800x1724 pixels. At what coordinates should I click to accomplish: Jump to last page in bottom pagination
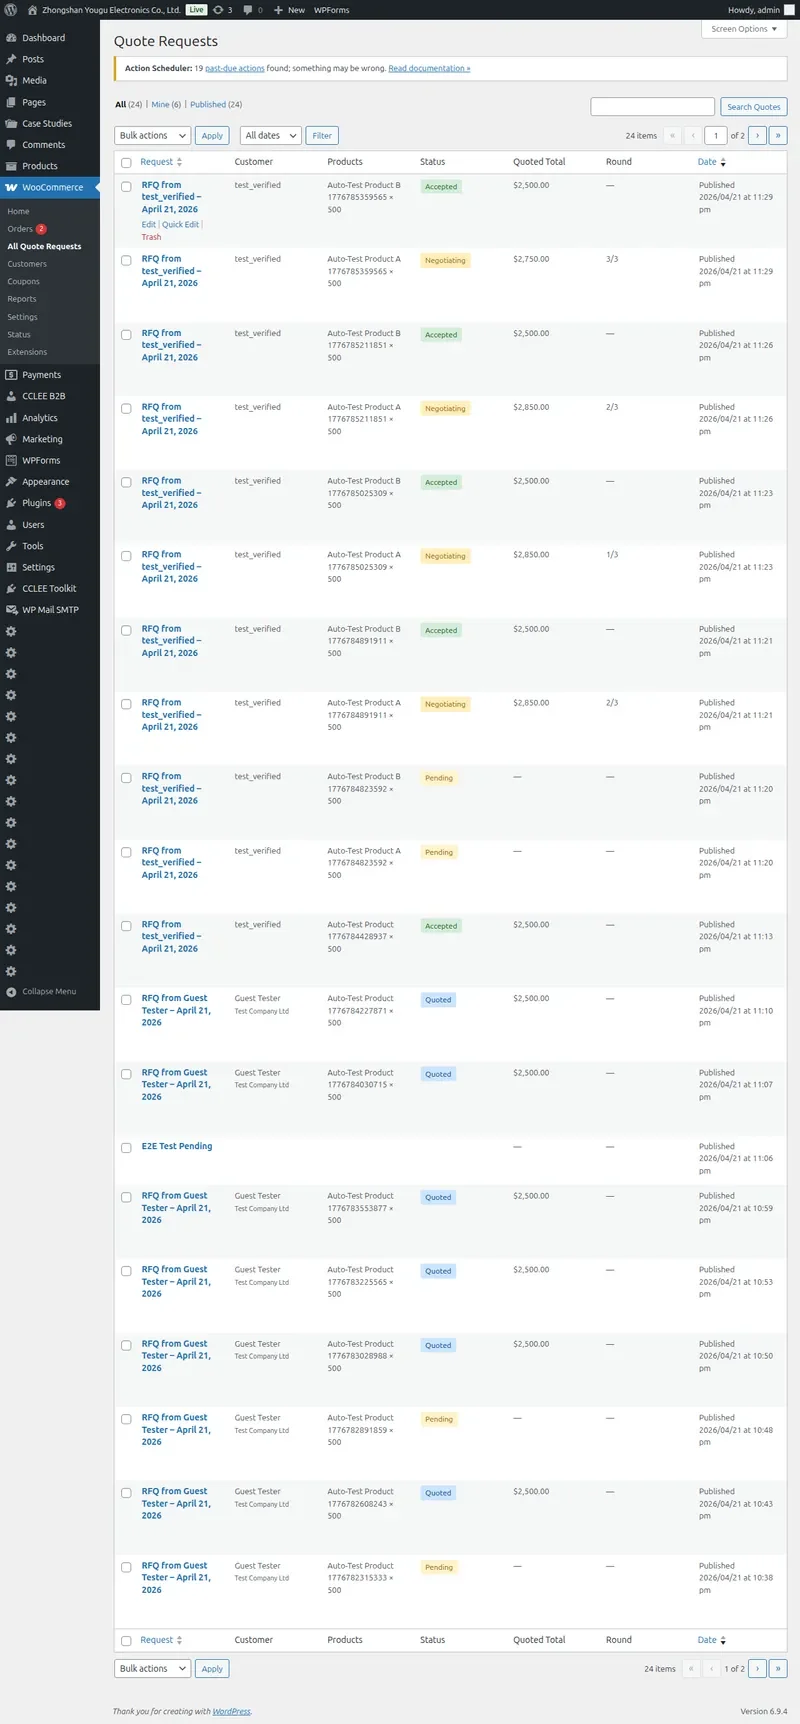point(778,1669)
